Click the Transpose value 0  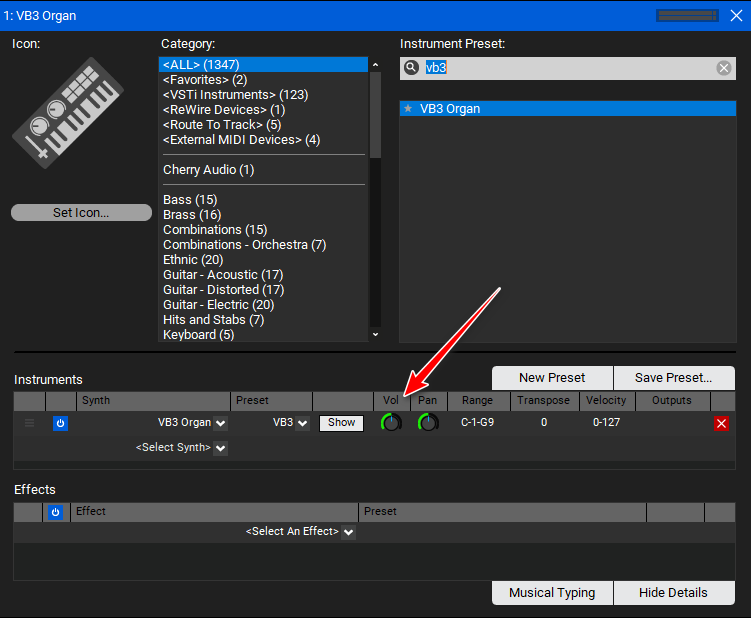tap(544, 423)
